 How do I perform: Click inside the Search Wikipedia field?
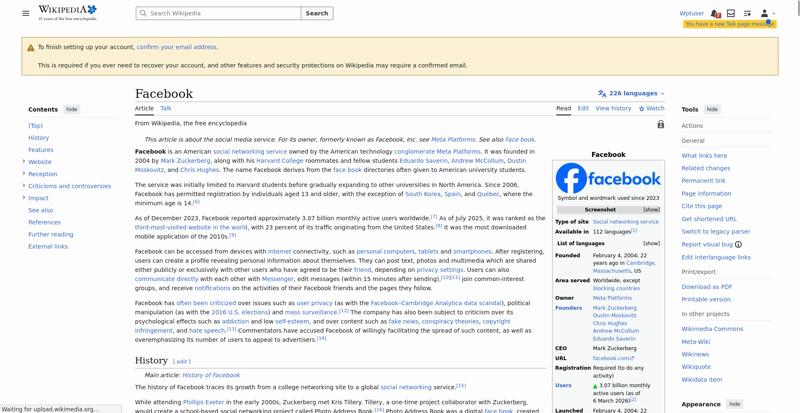(218, 13)
